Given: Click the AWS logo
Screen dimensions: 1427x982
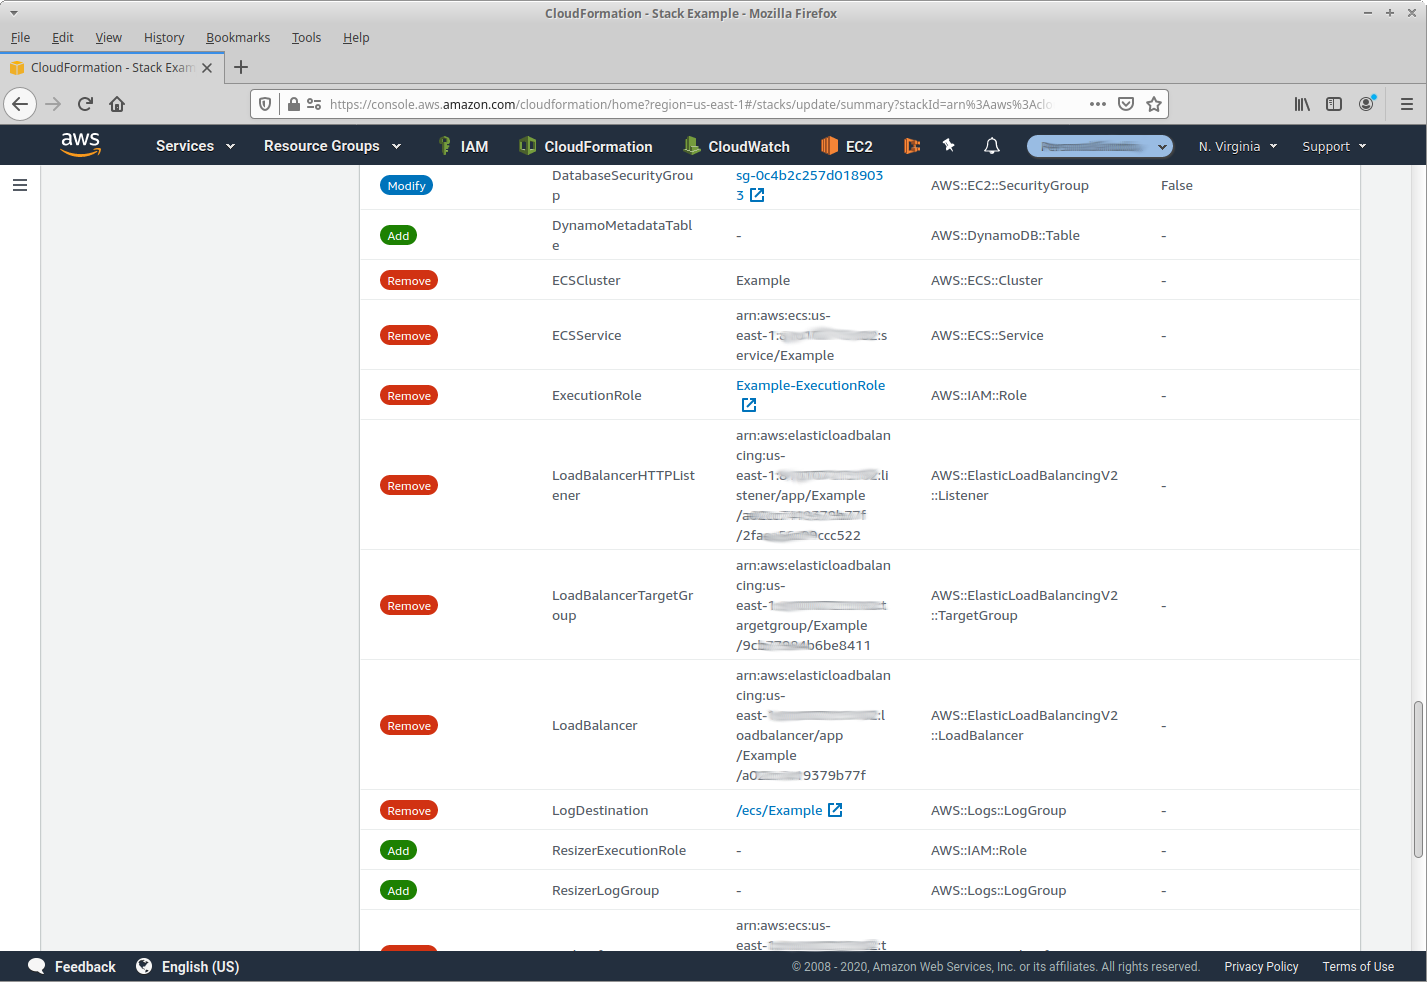Looking at the screenshot, I should tap(80, 144).
